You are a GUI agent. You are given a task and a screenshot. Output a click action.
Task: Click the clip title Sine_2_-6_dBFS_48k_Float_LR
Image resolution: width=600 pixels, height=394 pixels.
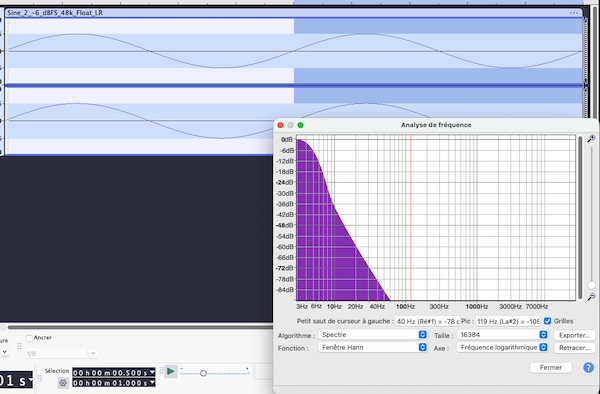click(55, 13)
